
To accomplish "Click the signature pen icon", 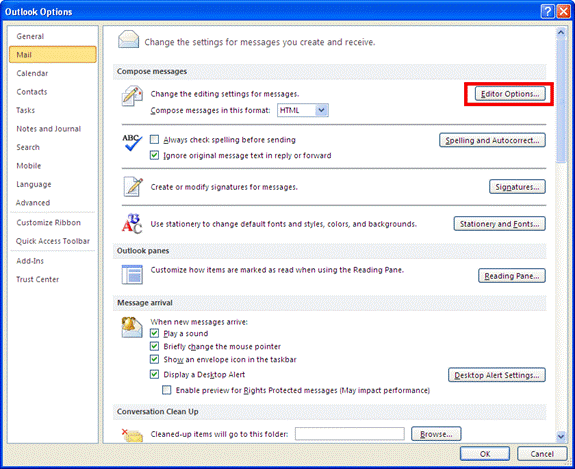I will 133,187.
